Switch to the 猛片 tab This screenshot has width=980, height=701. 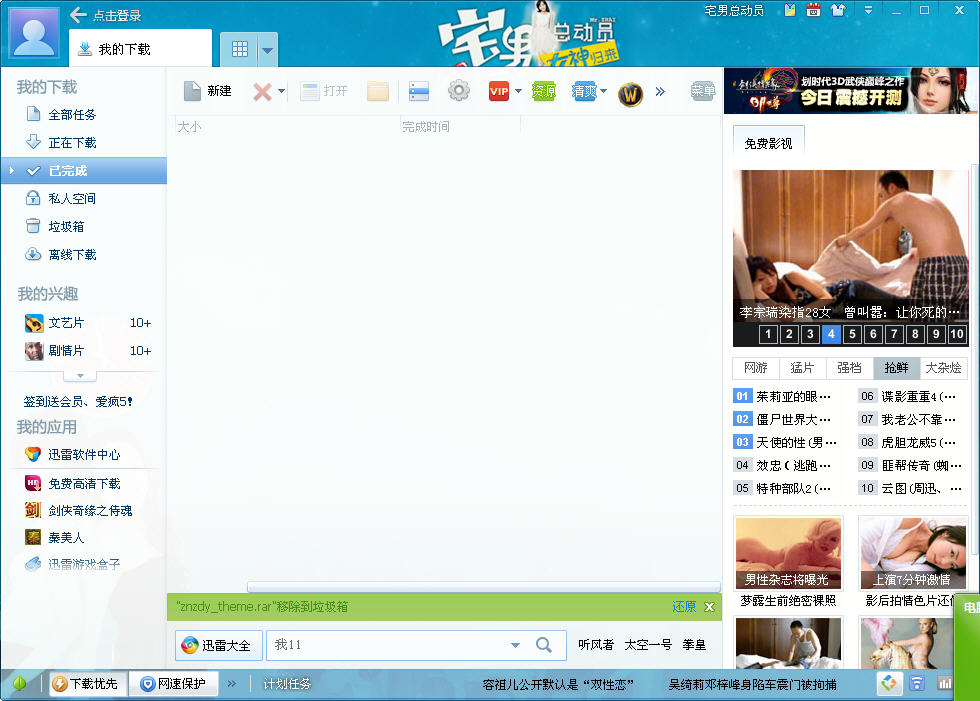802,367
